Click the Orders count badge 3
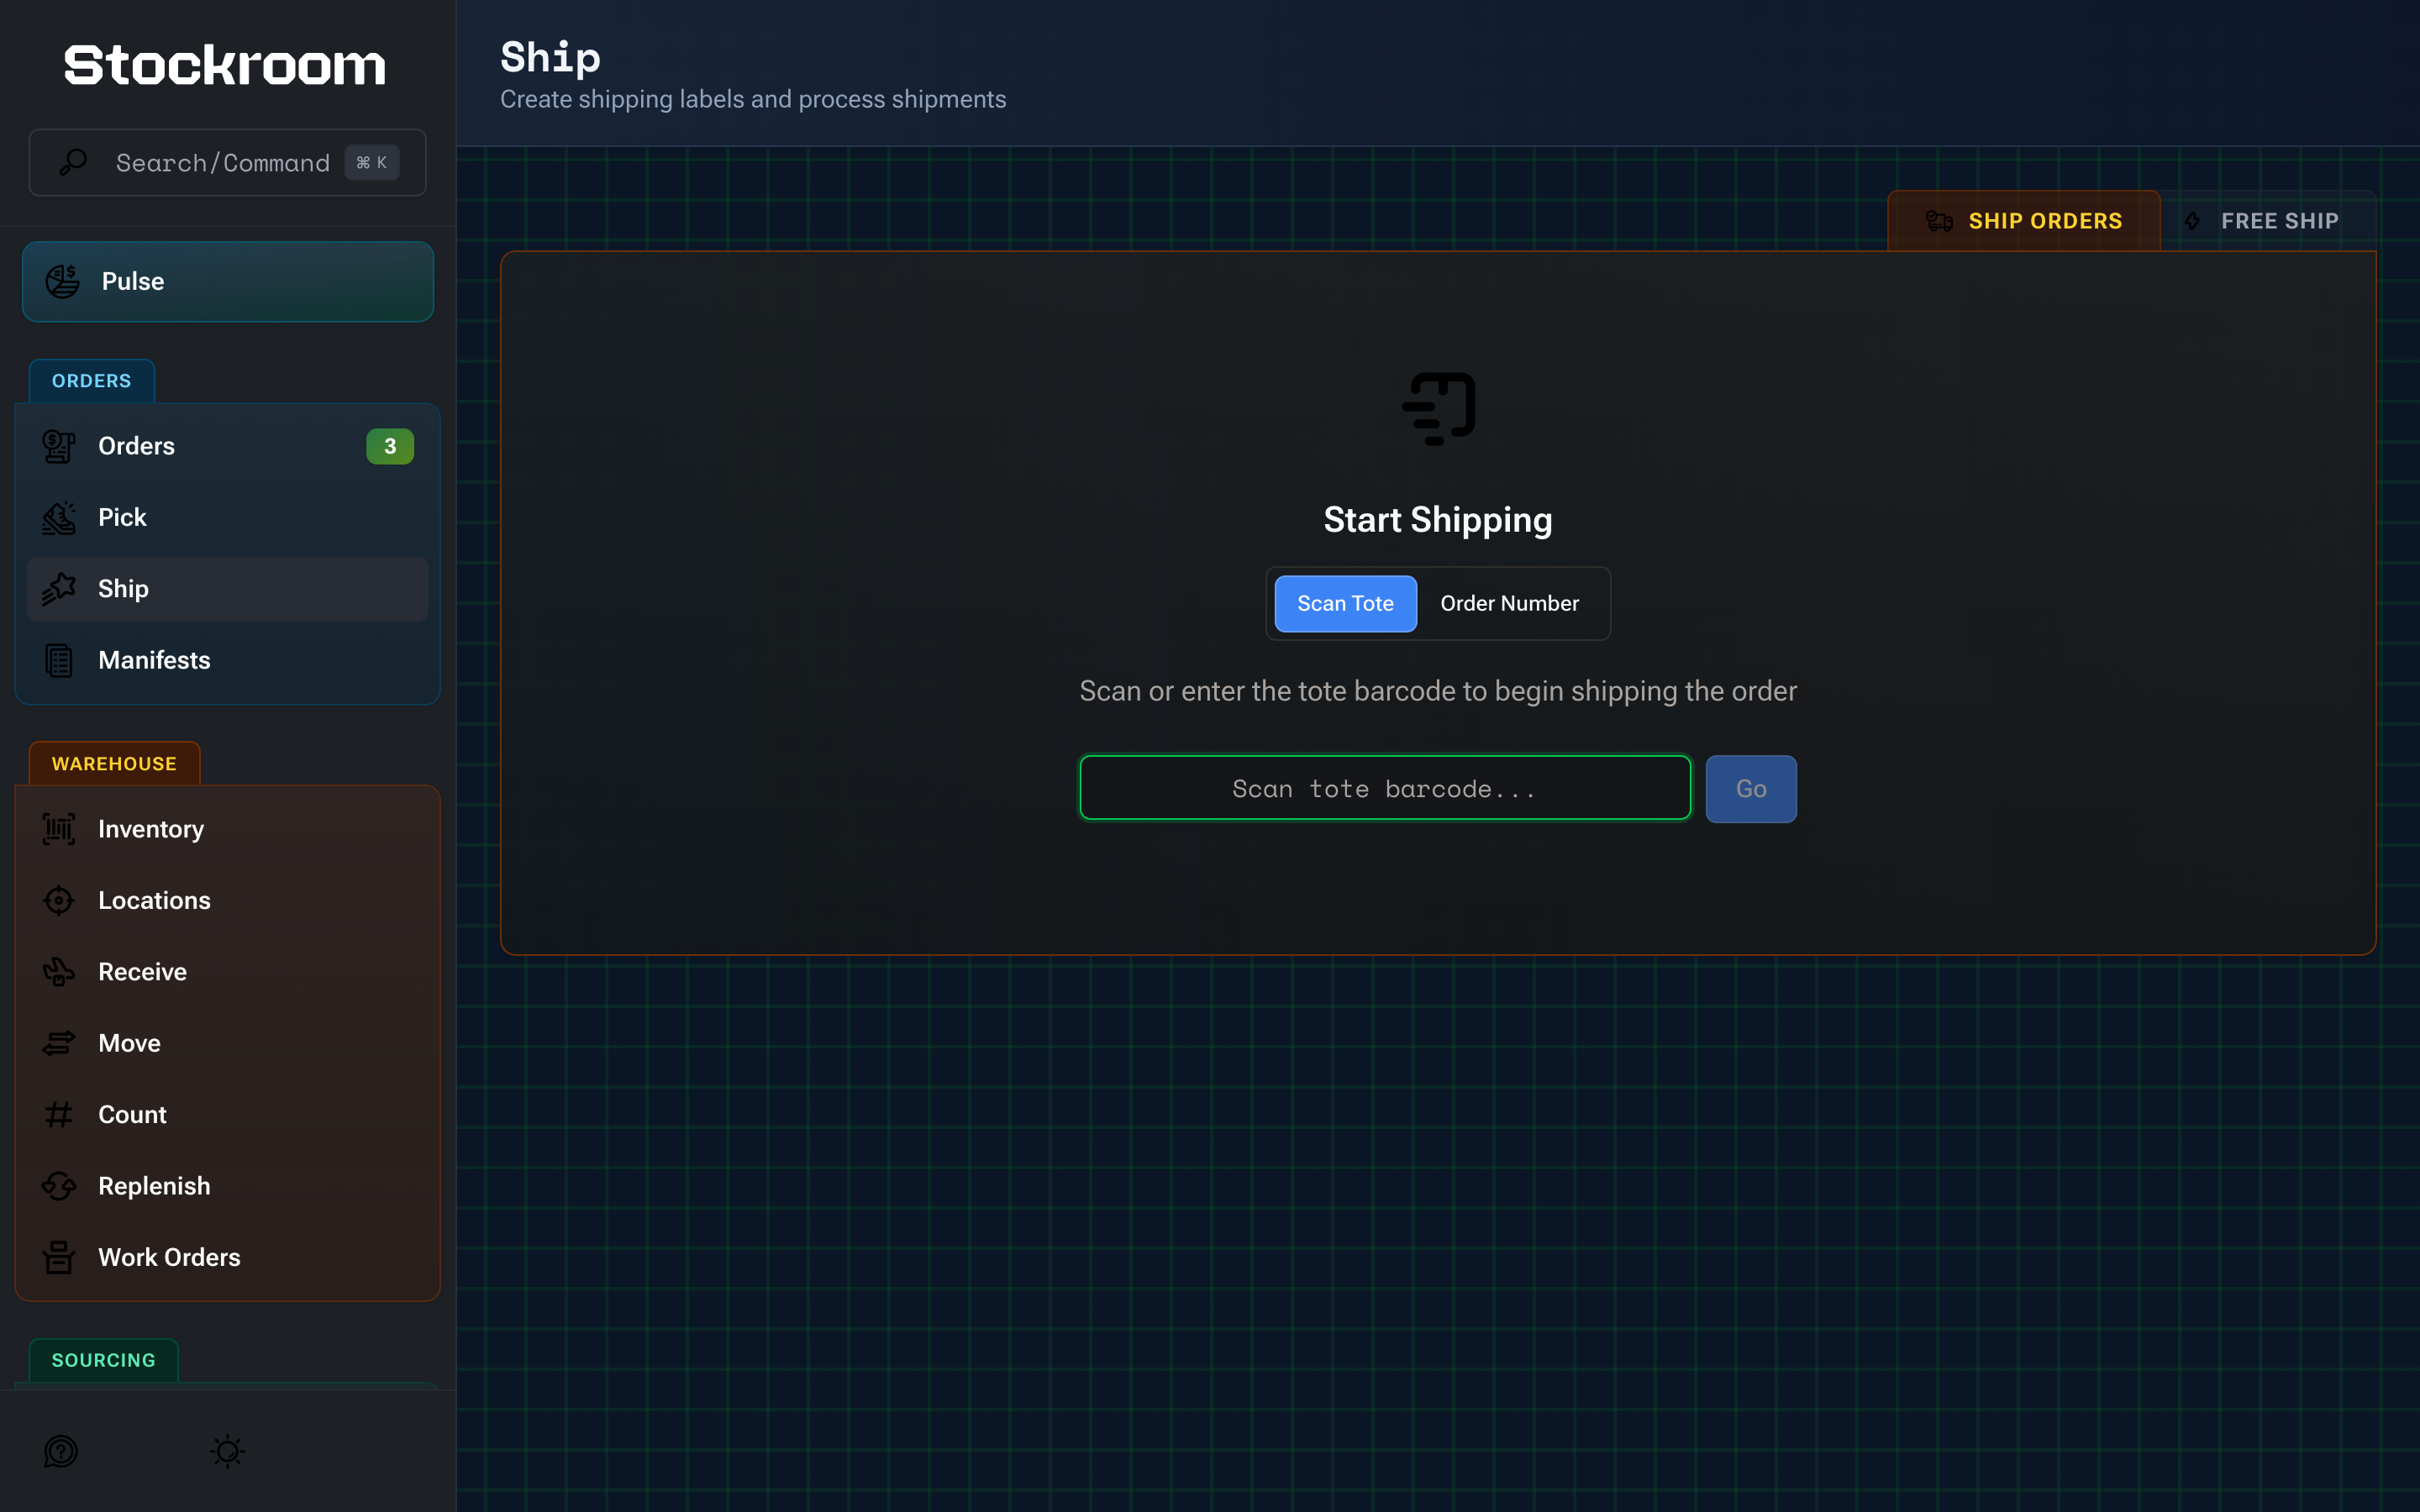Screen dimensions: 2420x1512 [x=390, y=446]
